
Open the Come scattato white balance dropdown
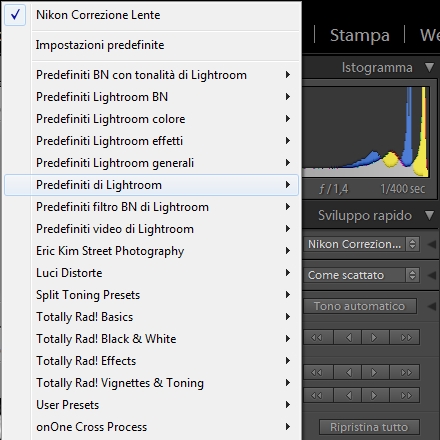tap(362, 275)
